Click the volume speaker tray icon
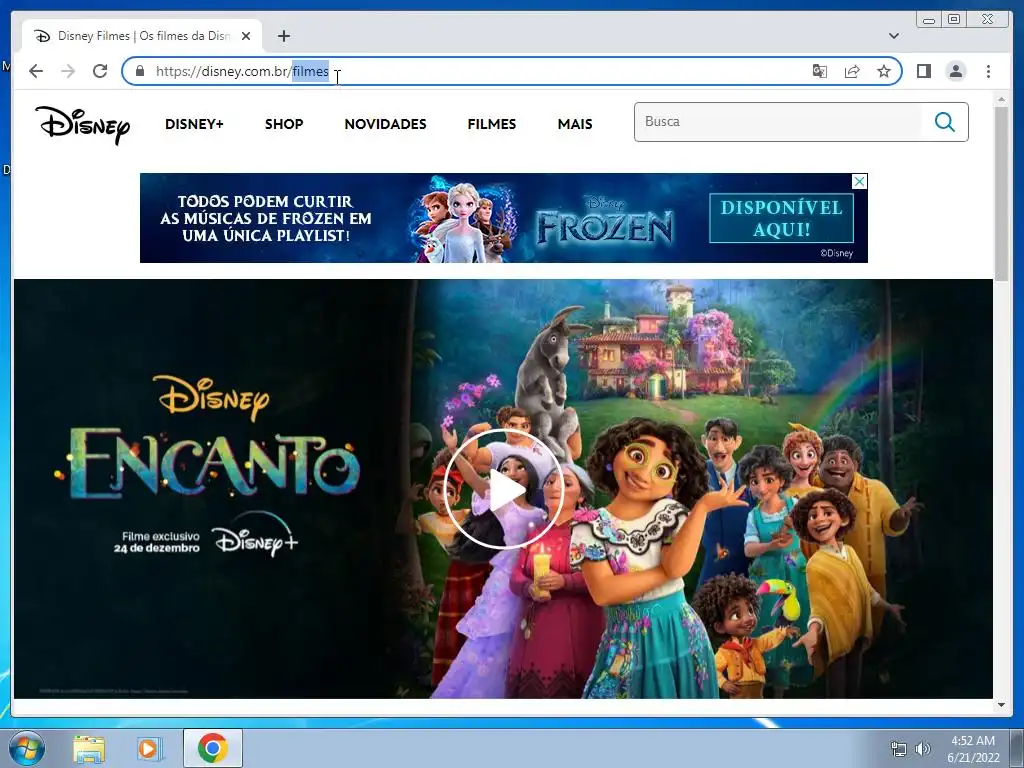The width and height of the screenshot is (1024, 768). tap(922, 749)
